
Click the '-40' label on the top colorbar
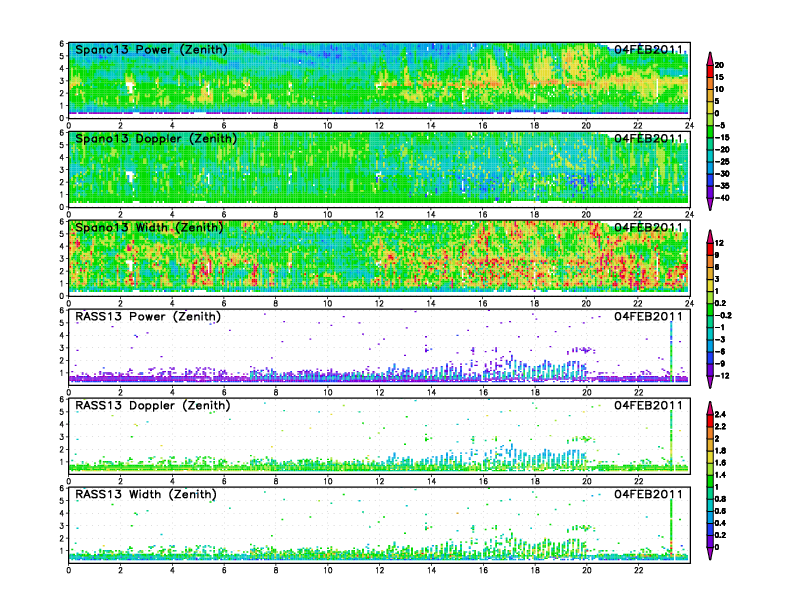(x=722, y=198)
